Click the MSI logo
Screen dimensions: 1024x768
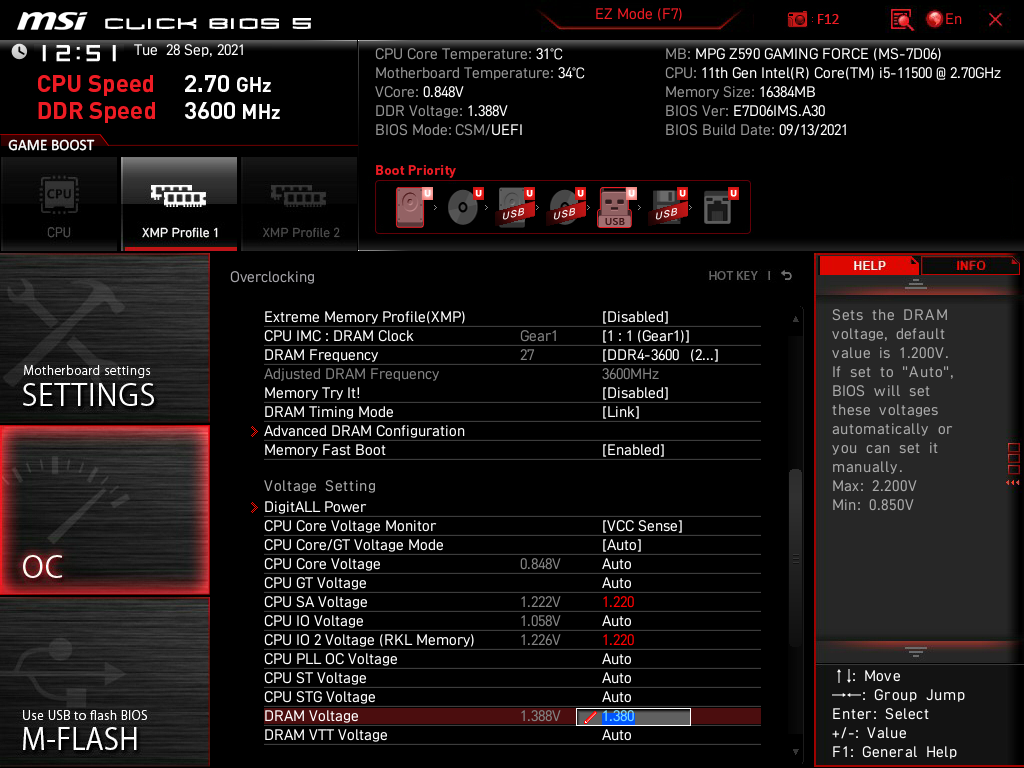[52, 21]
